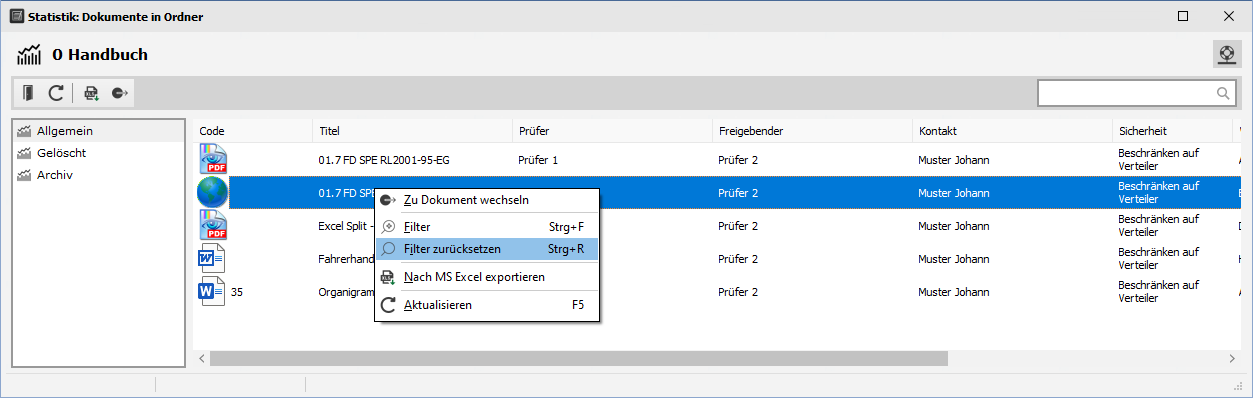Sort by Titel column header
The height and width of the screenshot is (398, 1253).
pyautogui.click(x=413, y=131)
